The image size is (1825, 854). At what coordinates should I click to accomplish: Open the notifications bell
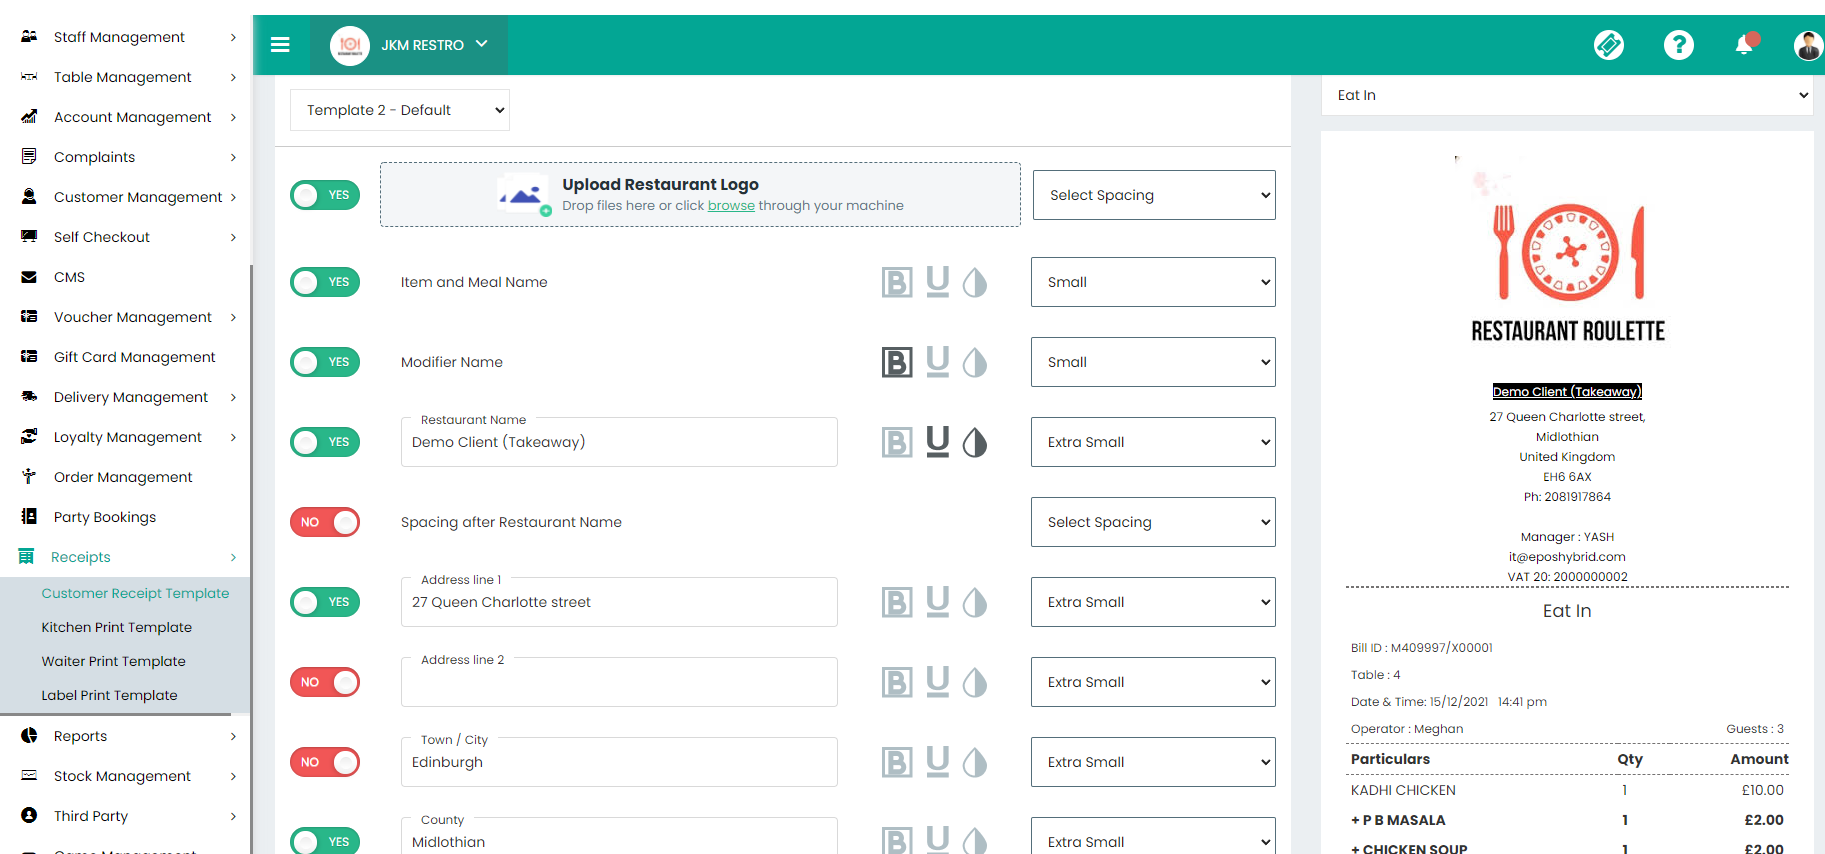pos(1745,45)
